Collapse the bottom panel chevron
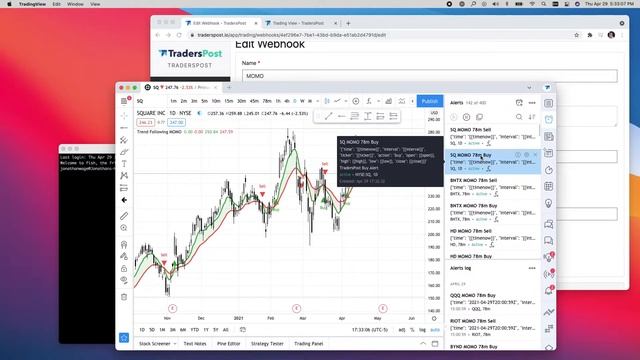The width and height of the screenshot is (640, 360). pyautogui.click(x=423, y=344)
